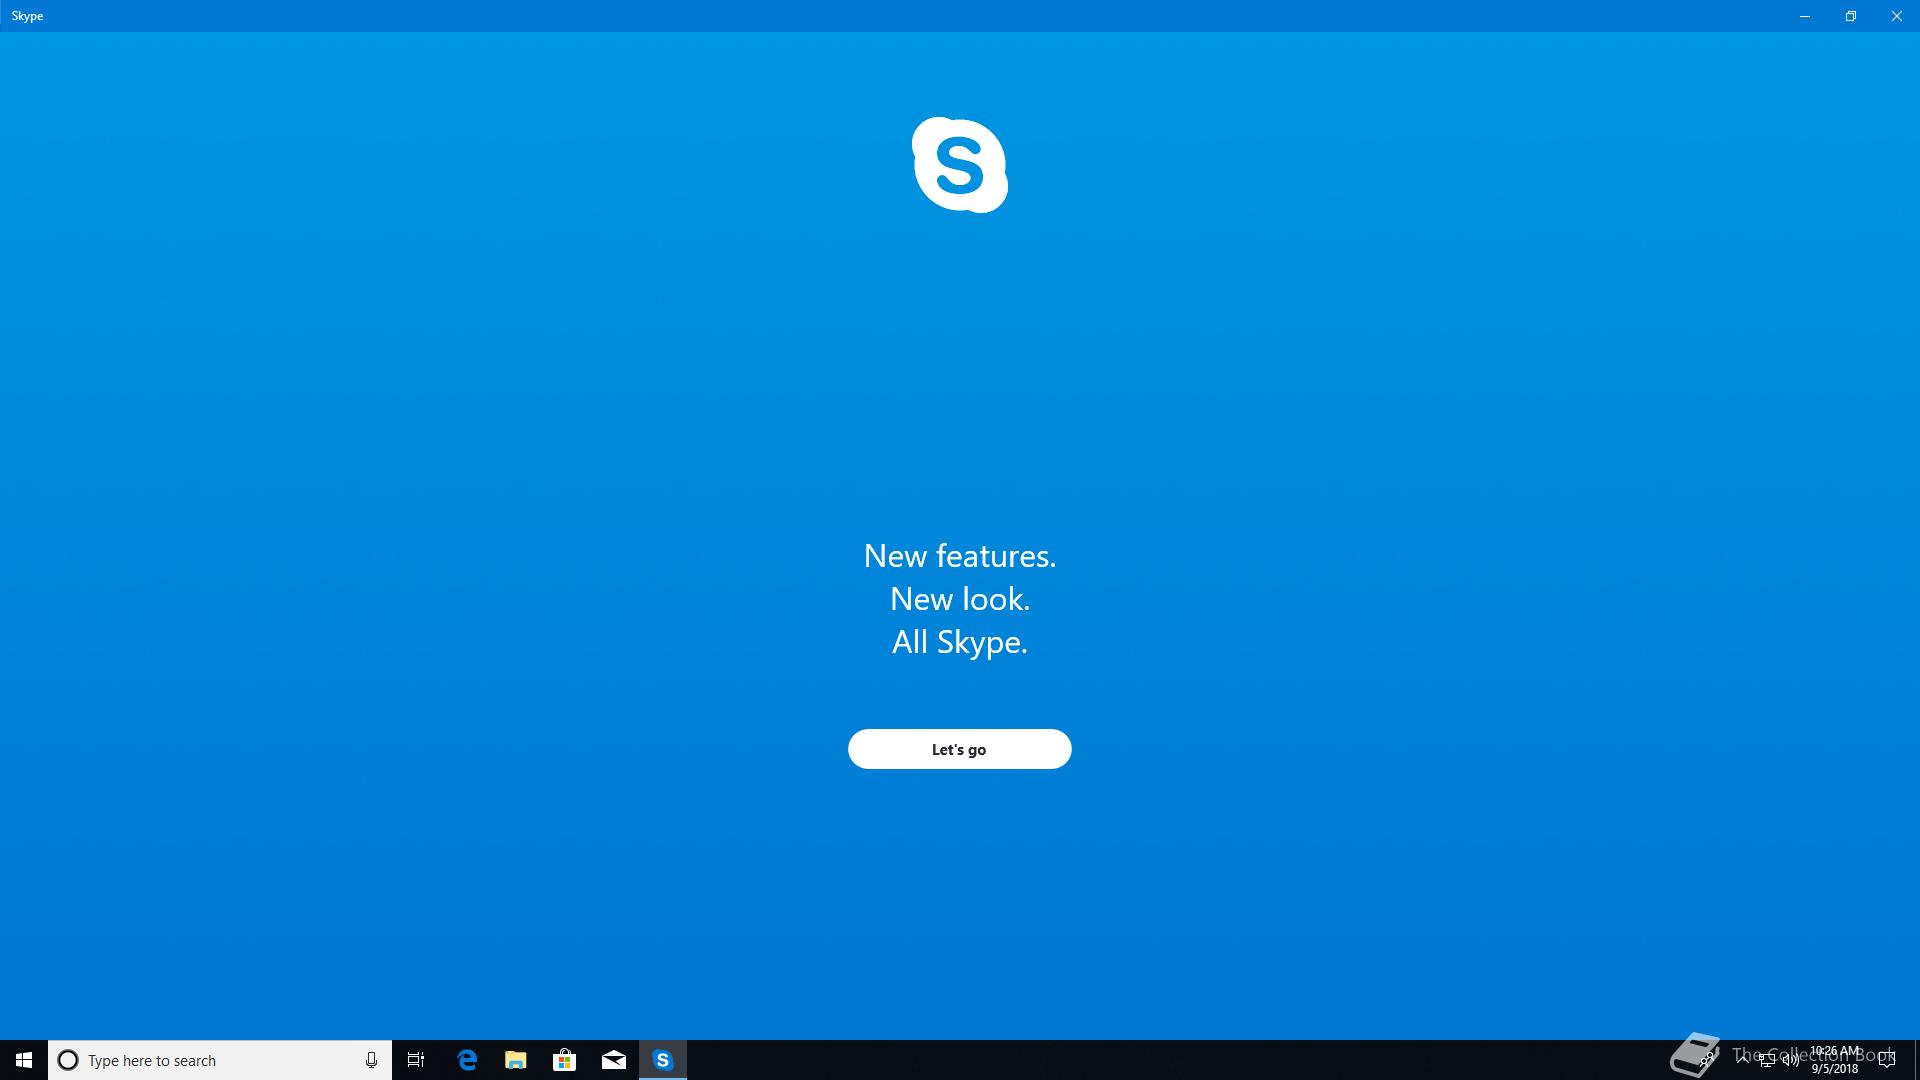Open the Windows Start menu
Viewport: 1920px width, 1080px height.
point(24,1060)
